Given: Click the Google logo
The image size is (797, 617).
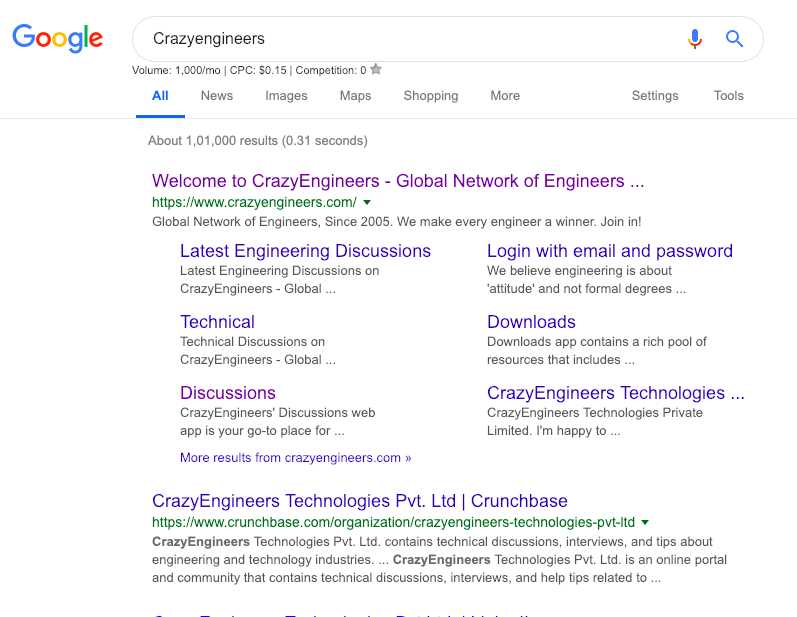Looking at the screenshot, I should tap(57, 38).
